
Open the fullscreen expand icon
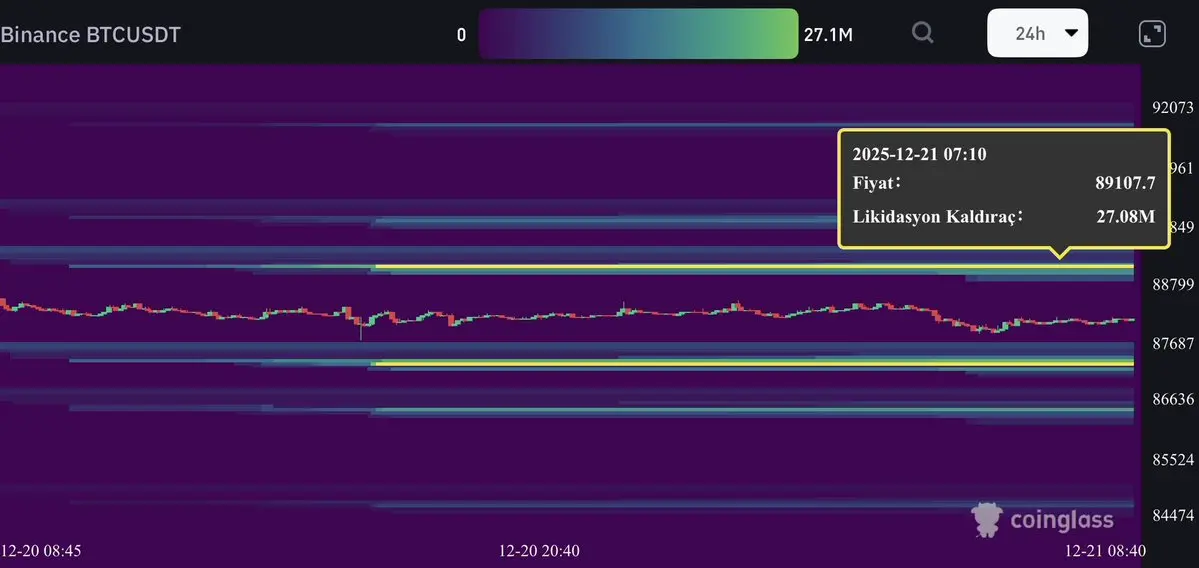[x=1152, y=34]
